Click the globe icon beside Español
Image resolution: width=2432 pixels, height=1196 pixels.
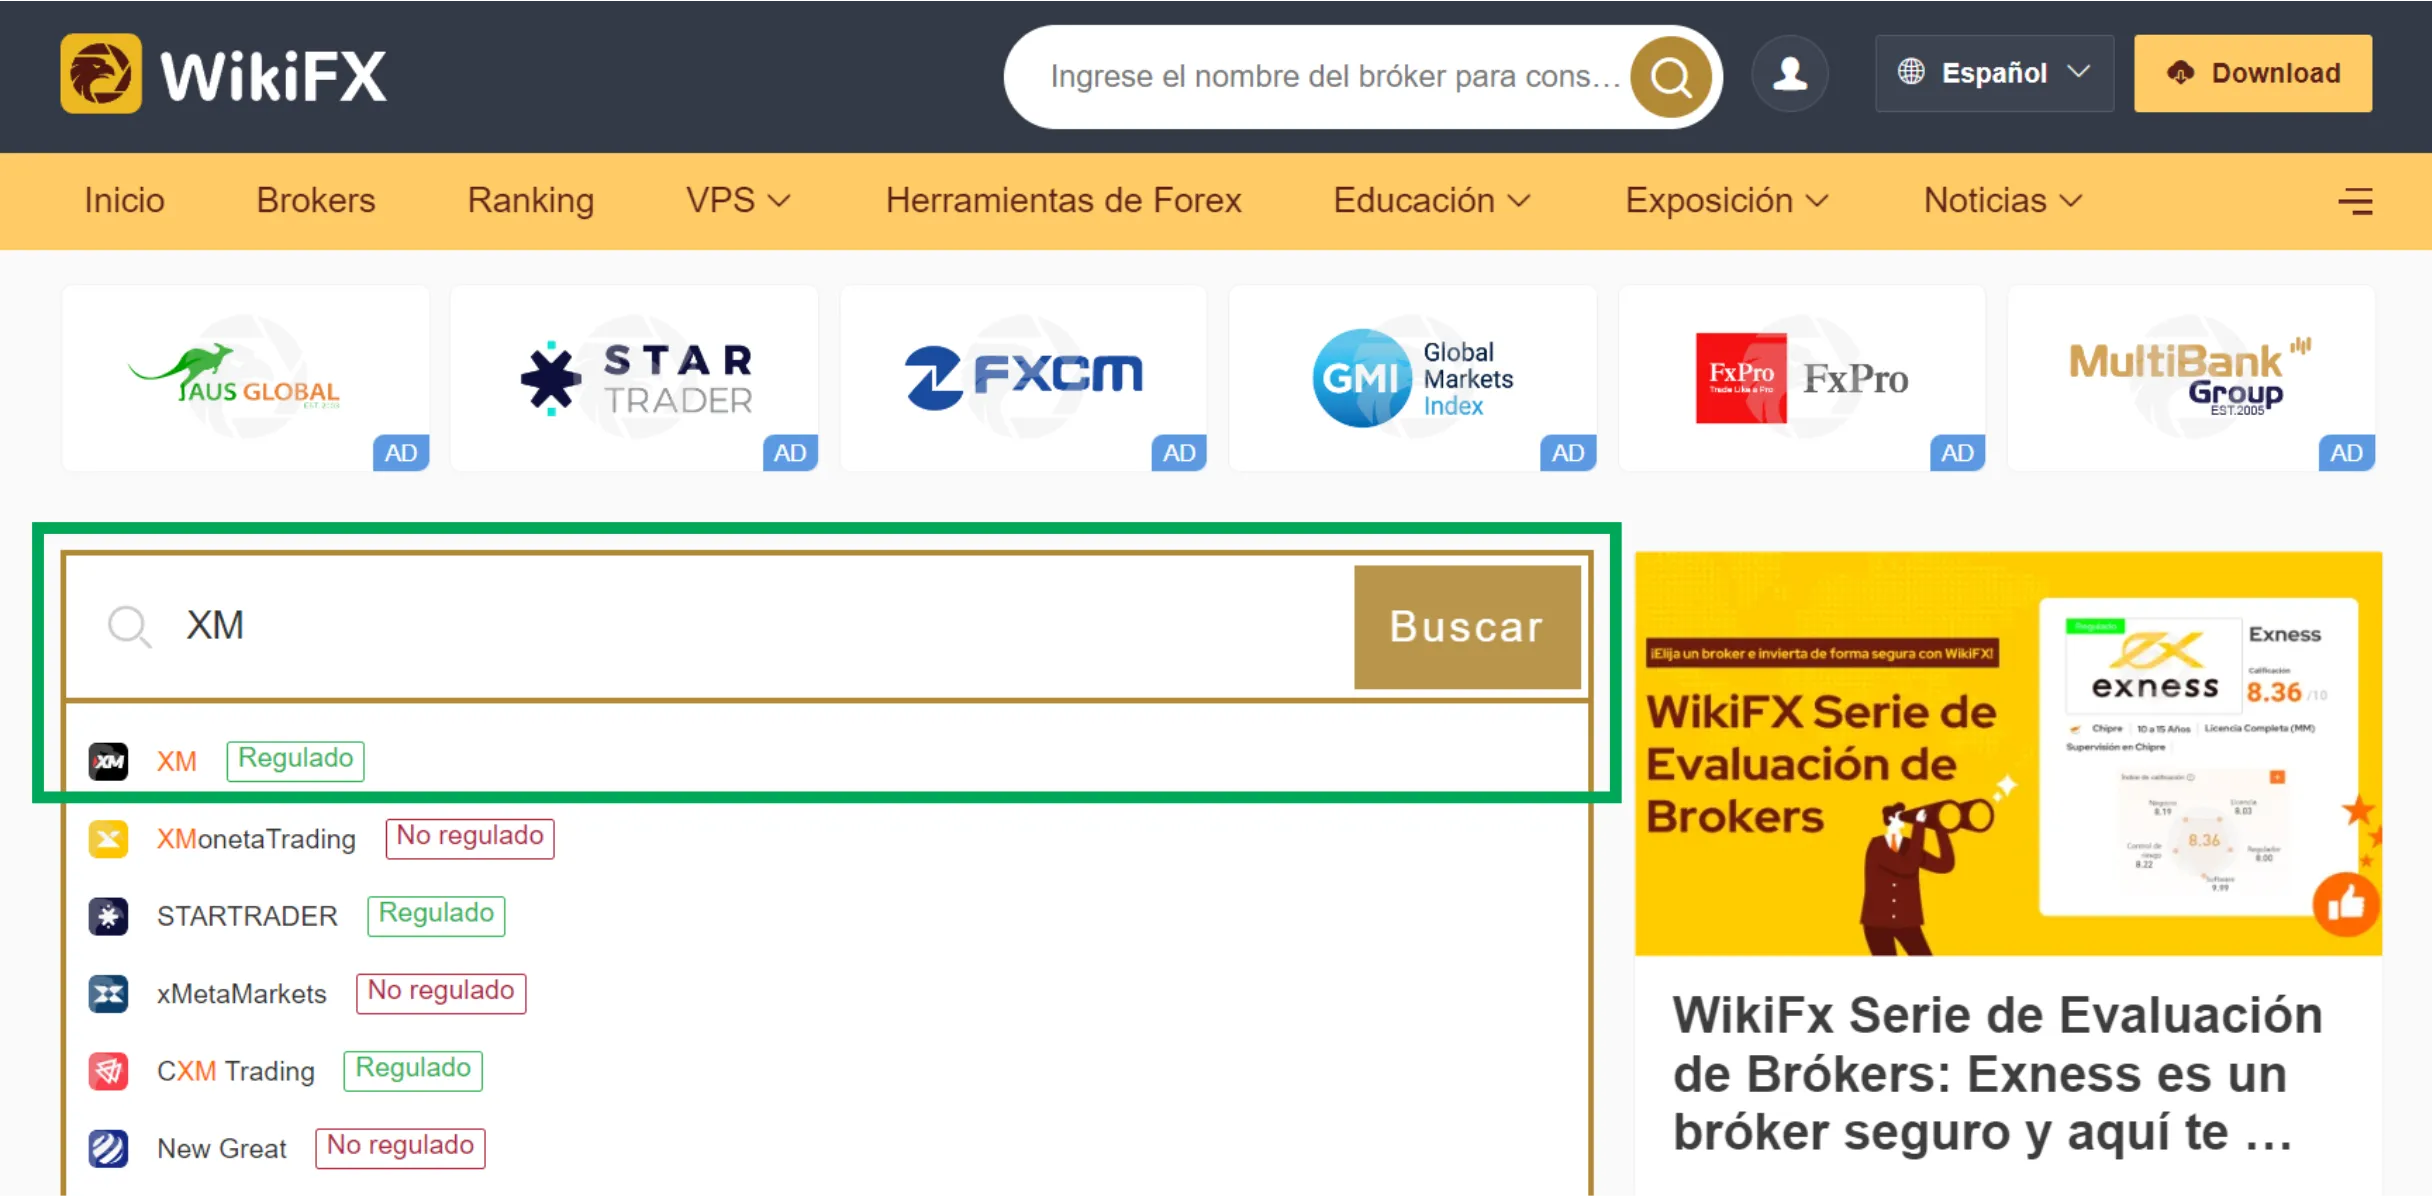[1911, 72]
